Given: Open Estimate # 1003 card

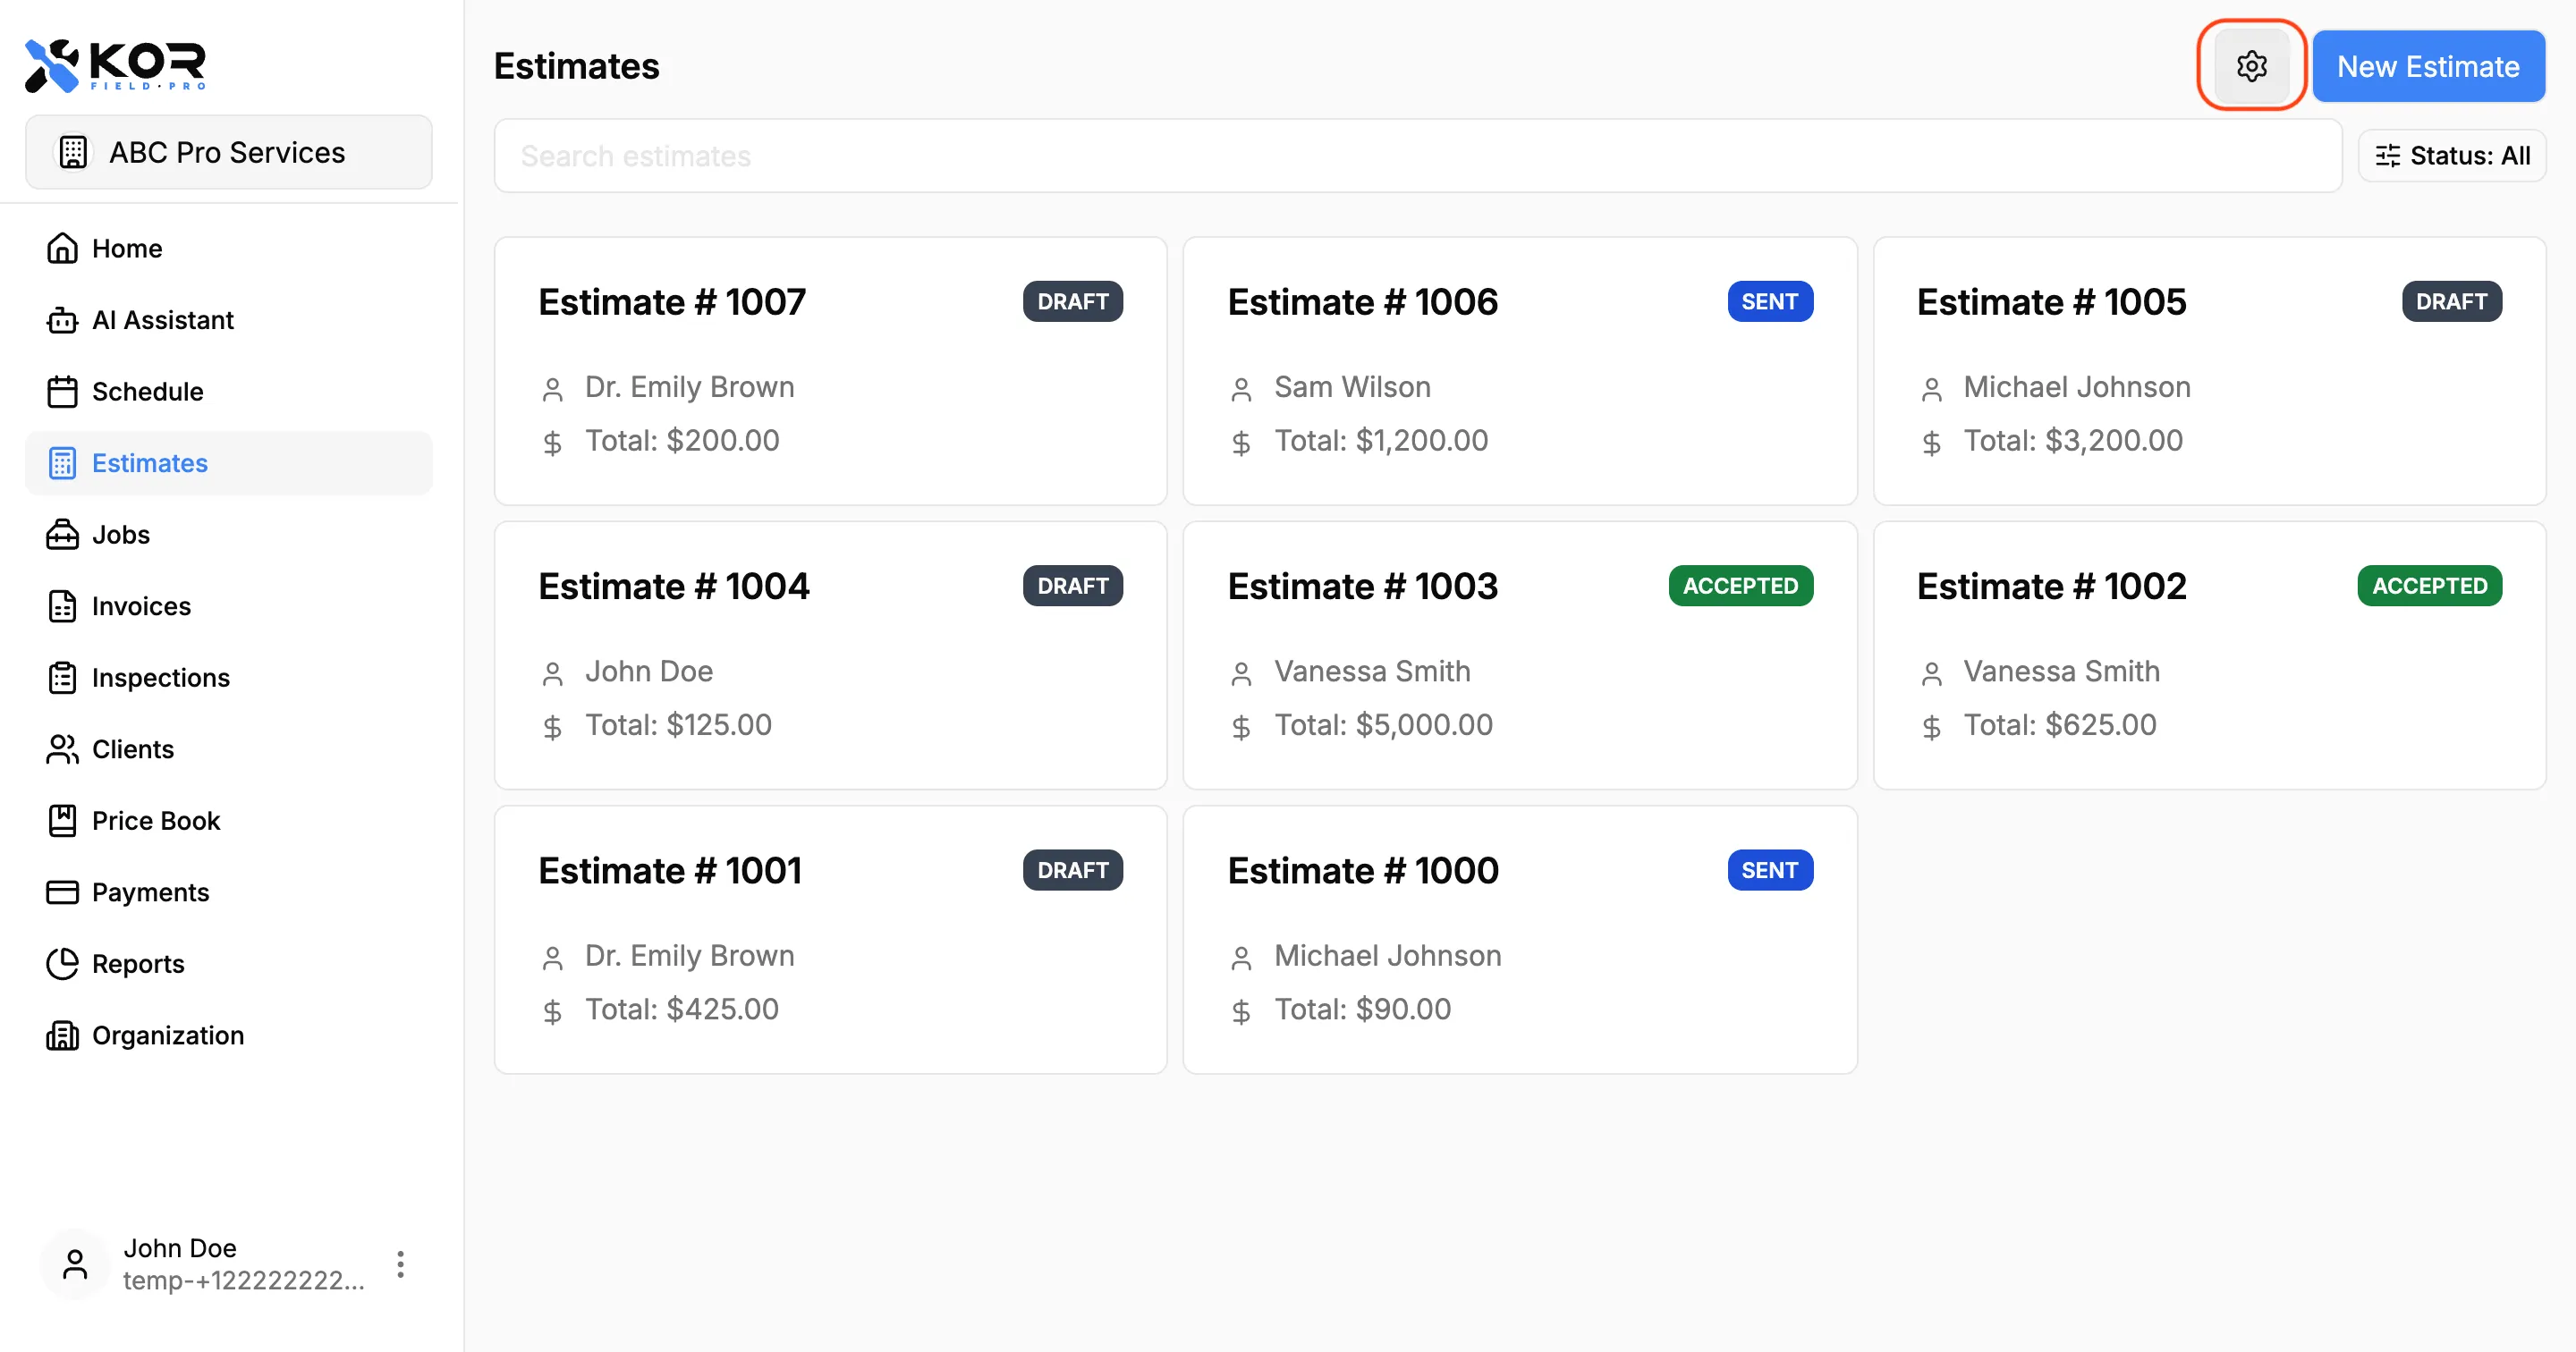Looking at the screenshot, I should [1519, 655].
